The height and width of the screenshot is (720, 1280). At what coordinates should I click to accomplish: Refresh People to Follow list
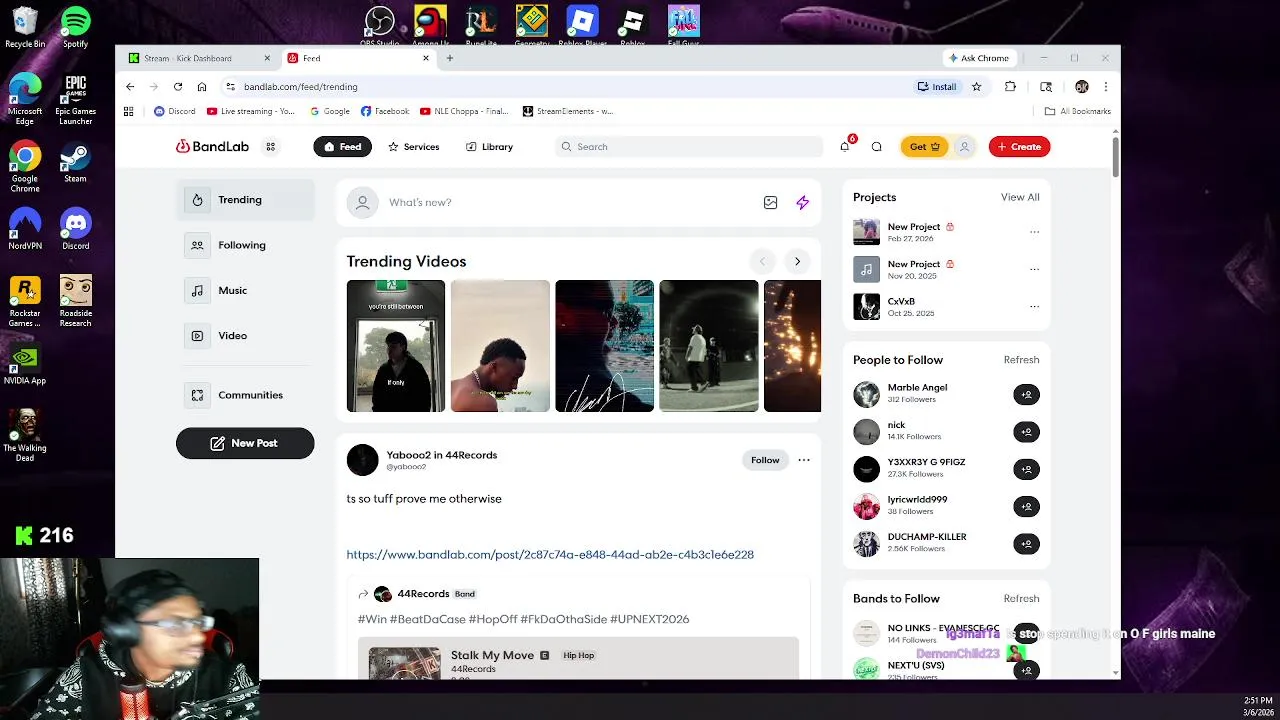point(1021,360)
